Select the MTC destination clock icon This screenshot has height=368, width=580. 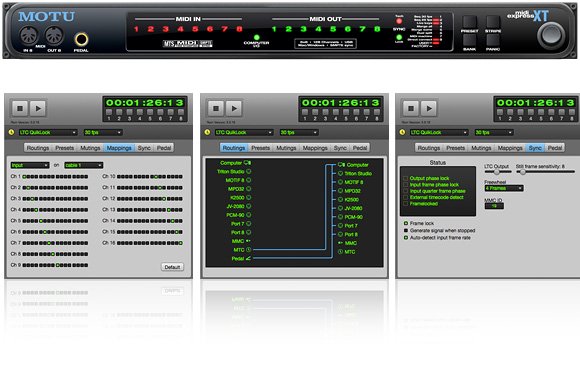[340, 251]
